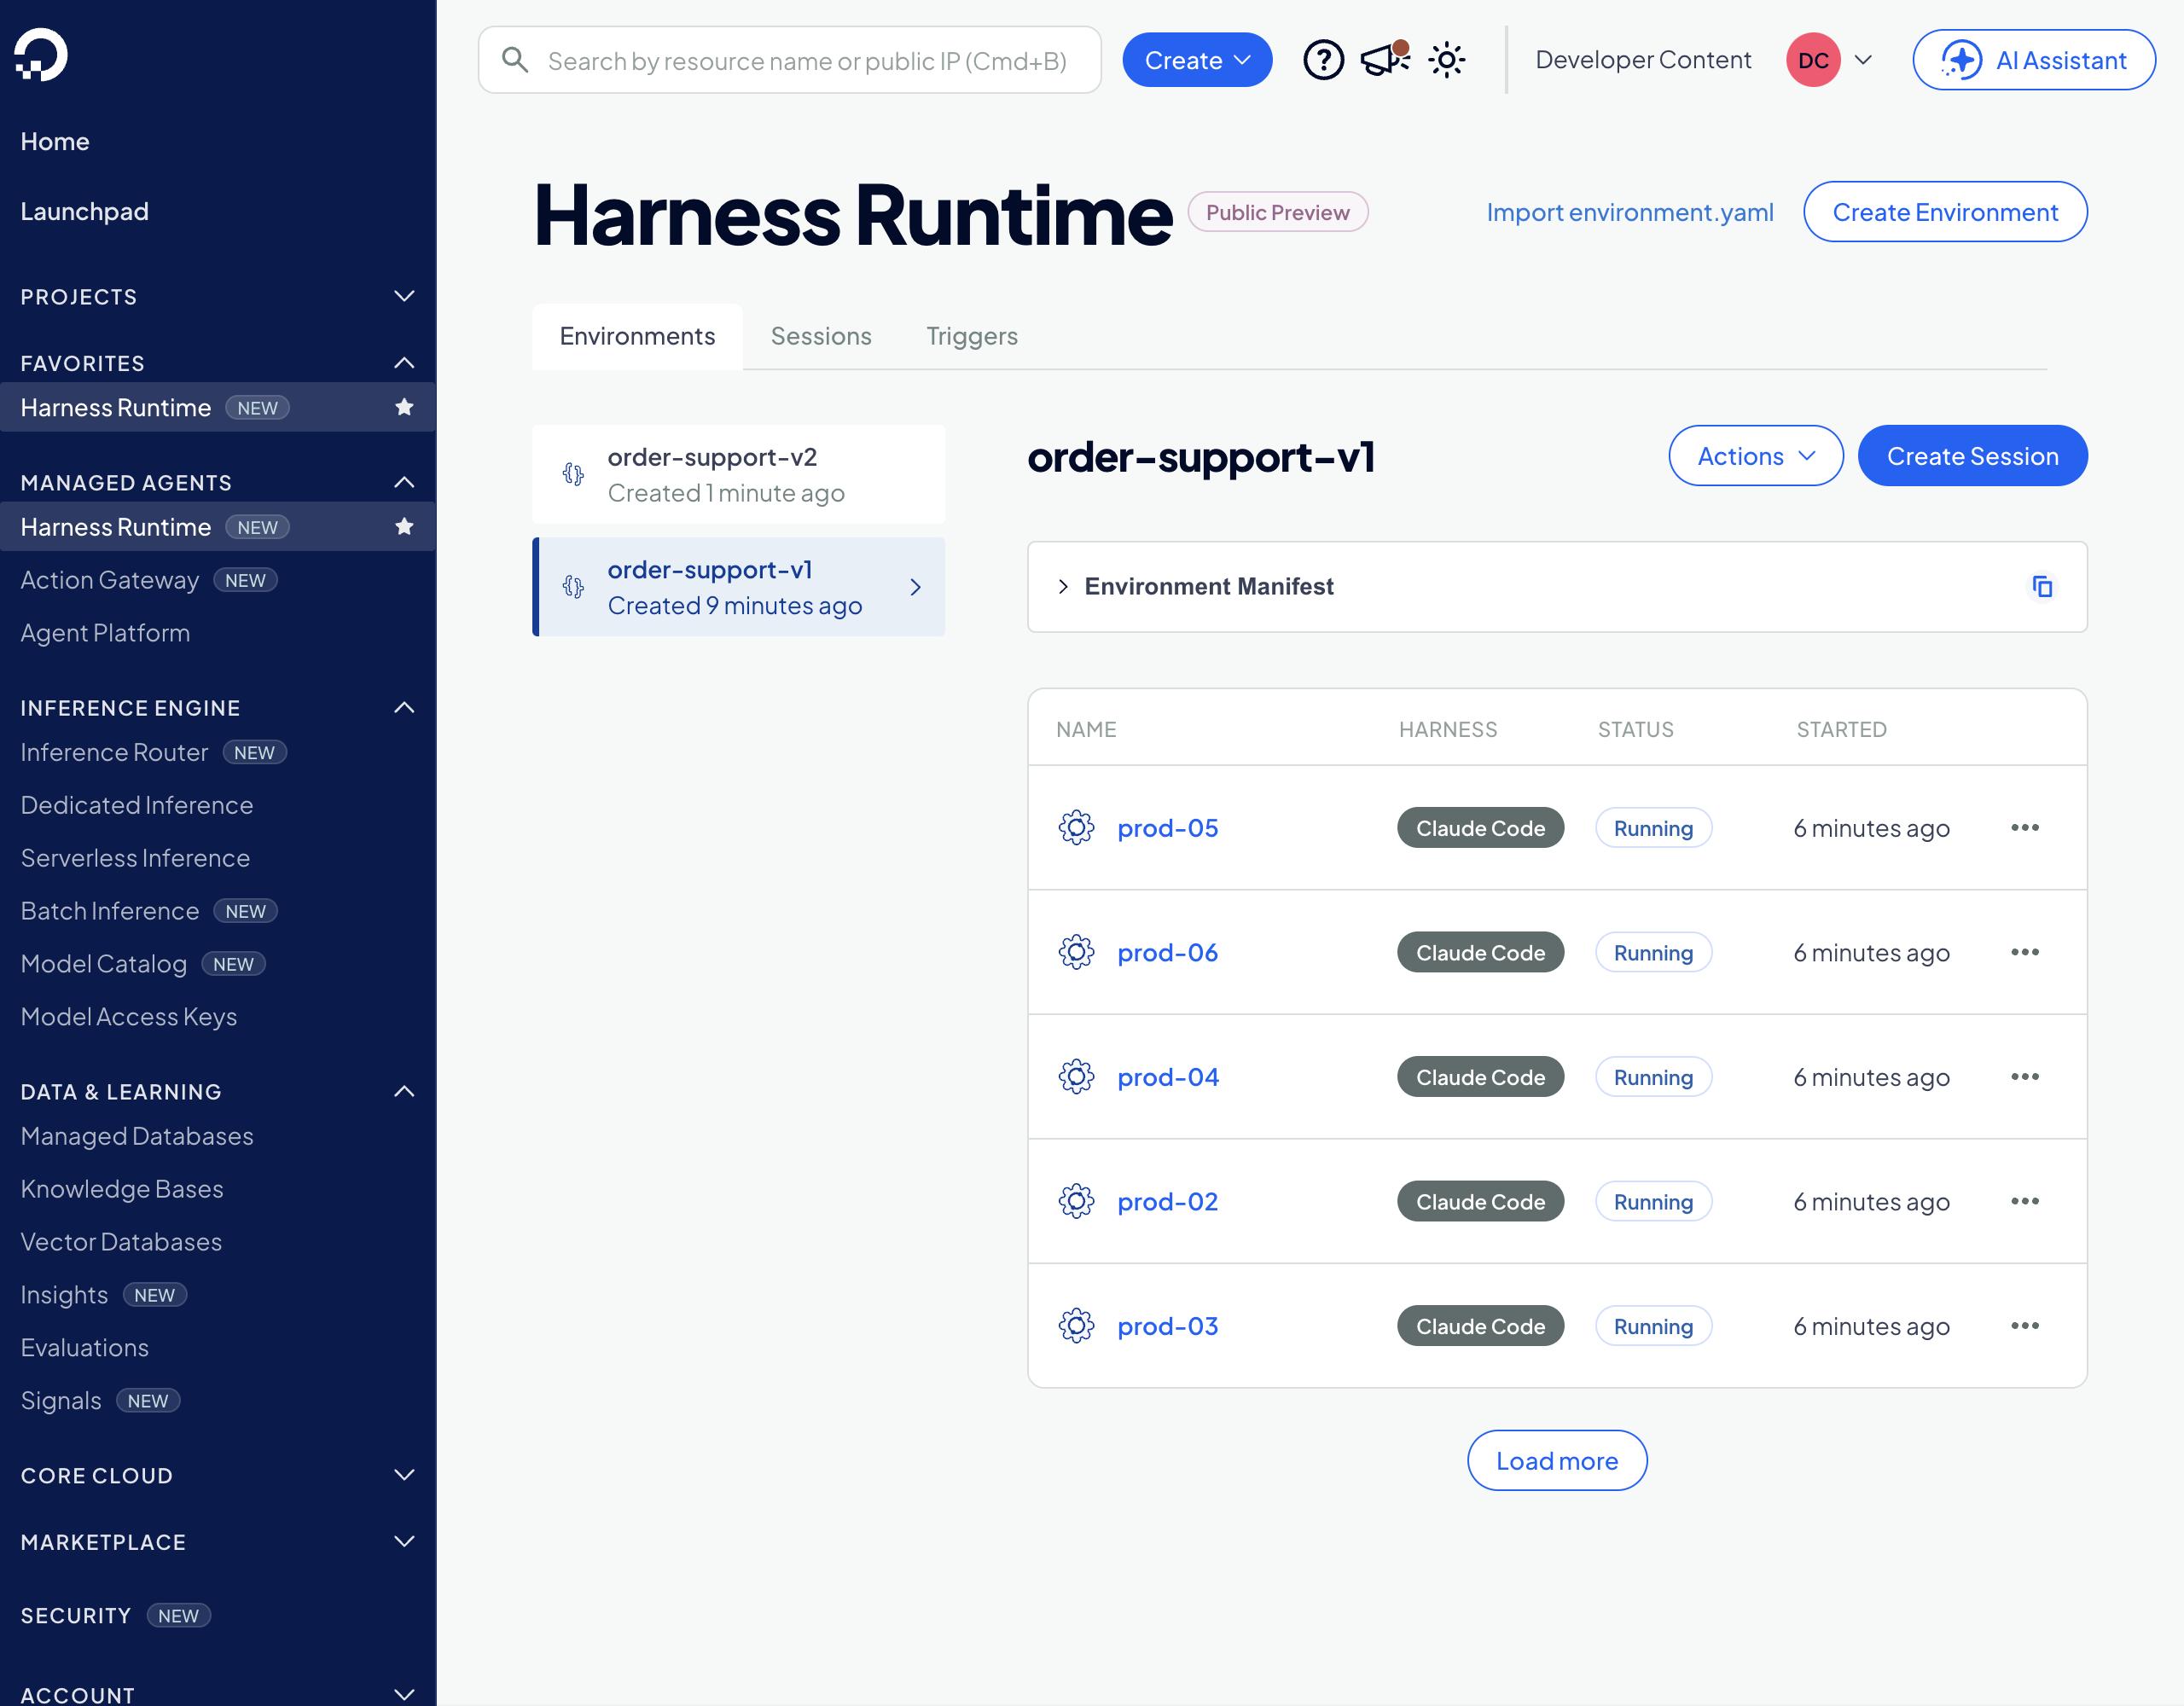Toggle Harness Runtime star under Managed Agents

click(x=404, y=526)
